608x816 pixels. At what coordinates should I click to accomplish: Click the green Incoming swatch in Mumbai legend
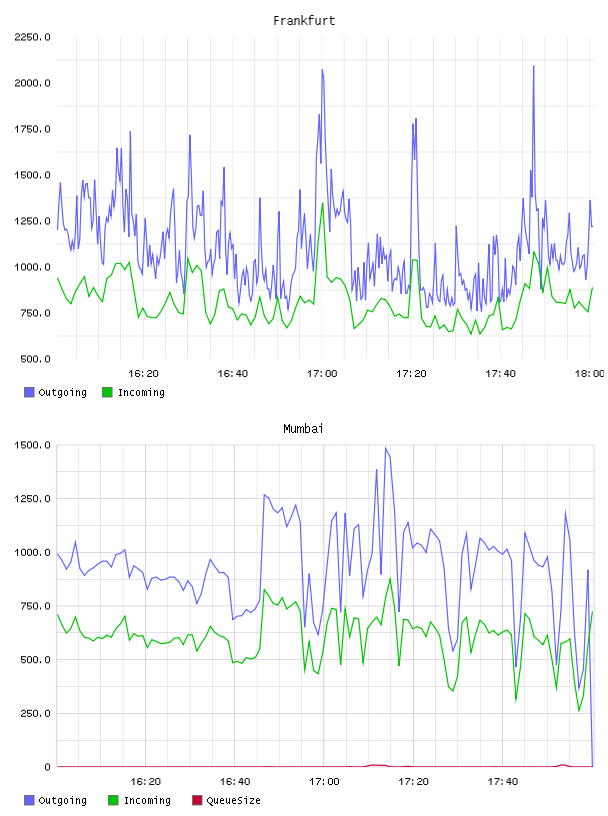(113, 800)
